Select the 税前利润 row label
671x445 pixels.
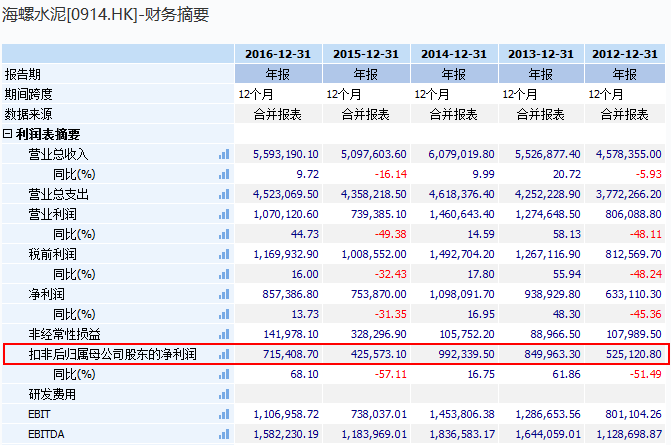point(53,255)
